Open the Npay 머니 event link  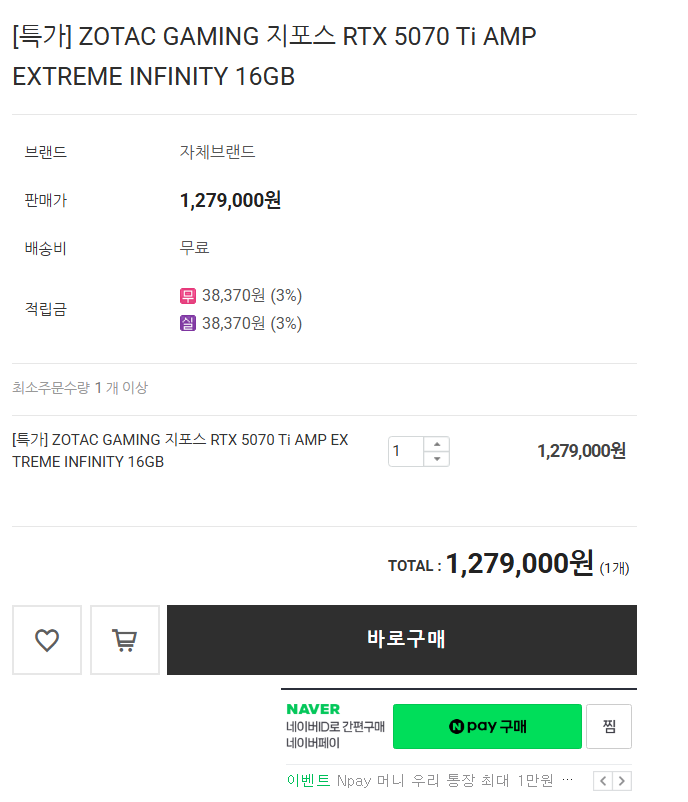(x=454, y=781)
